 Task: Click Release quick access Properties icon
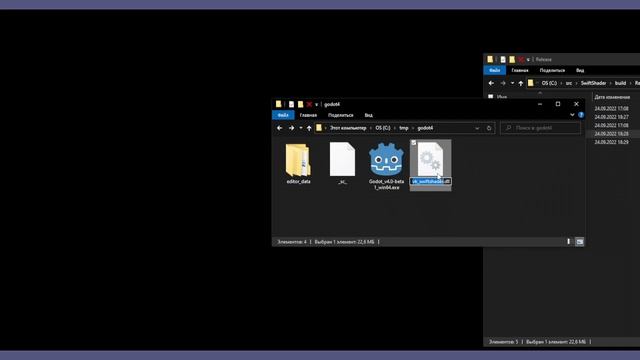(x=502, y=60)
